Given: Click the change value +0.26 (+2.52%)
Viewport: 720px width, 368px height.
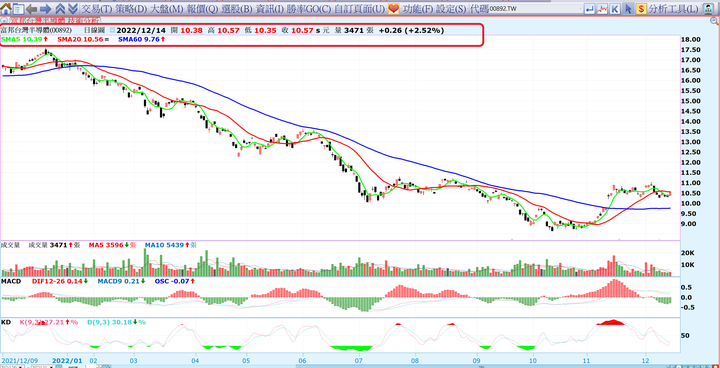Looking at the screenshot, I should click(x=411, y=30).
